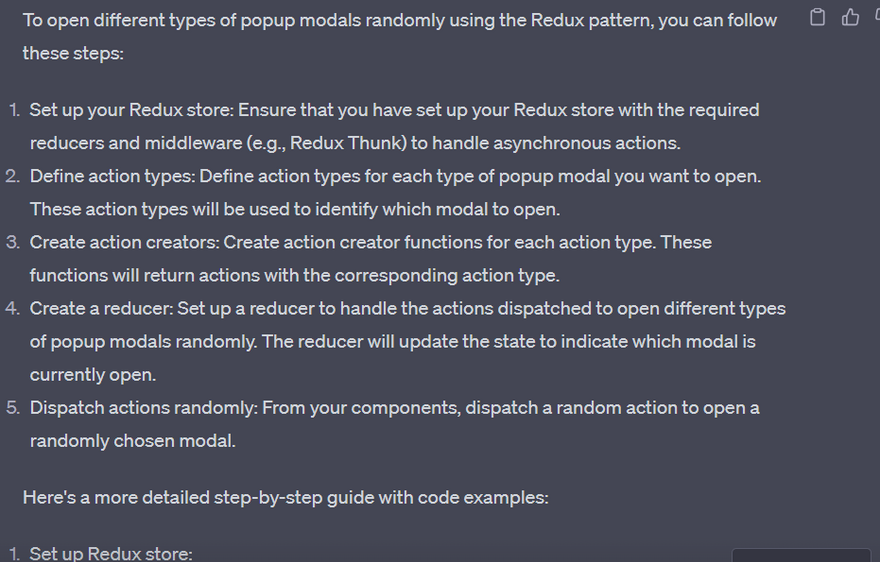880x562 pixels.
Task: Click the words "currently open."
Action: tap(91, 374)
